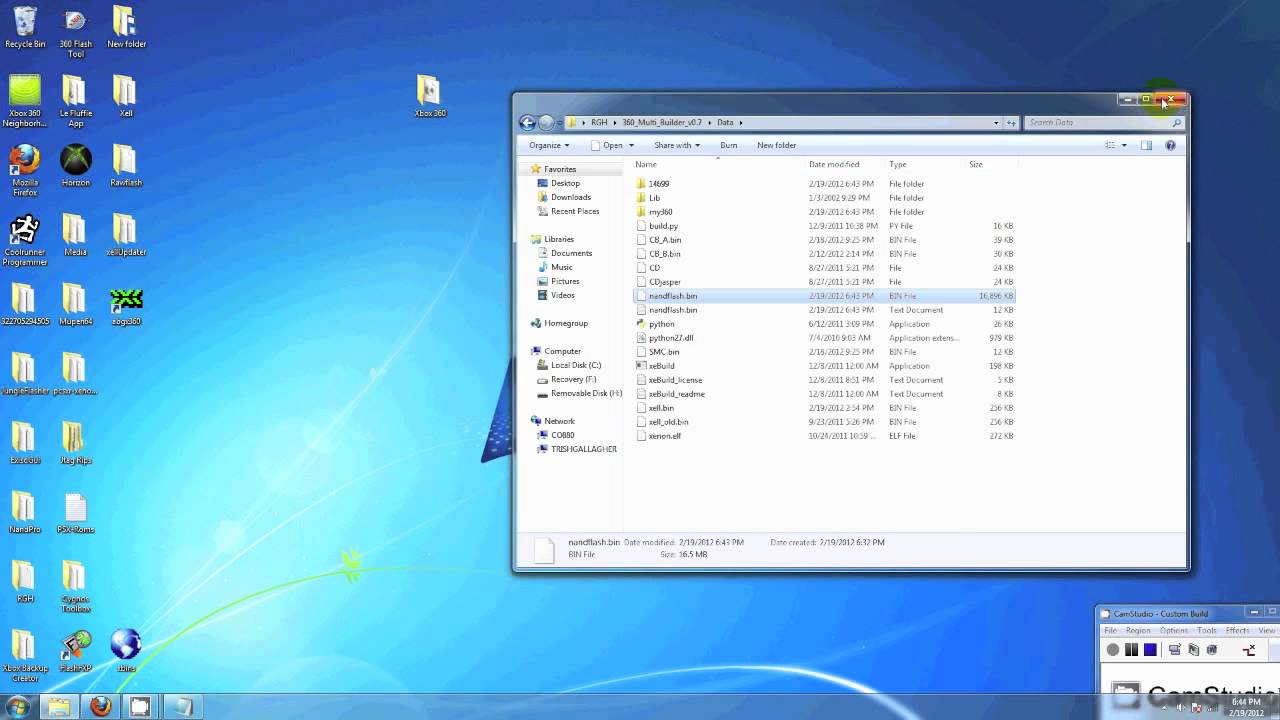
Task: Select Mozilla Firefox desktop icon
Action: tap(25, 171)
